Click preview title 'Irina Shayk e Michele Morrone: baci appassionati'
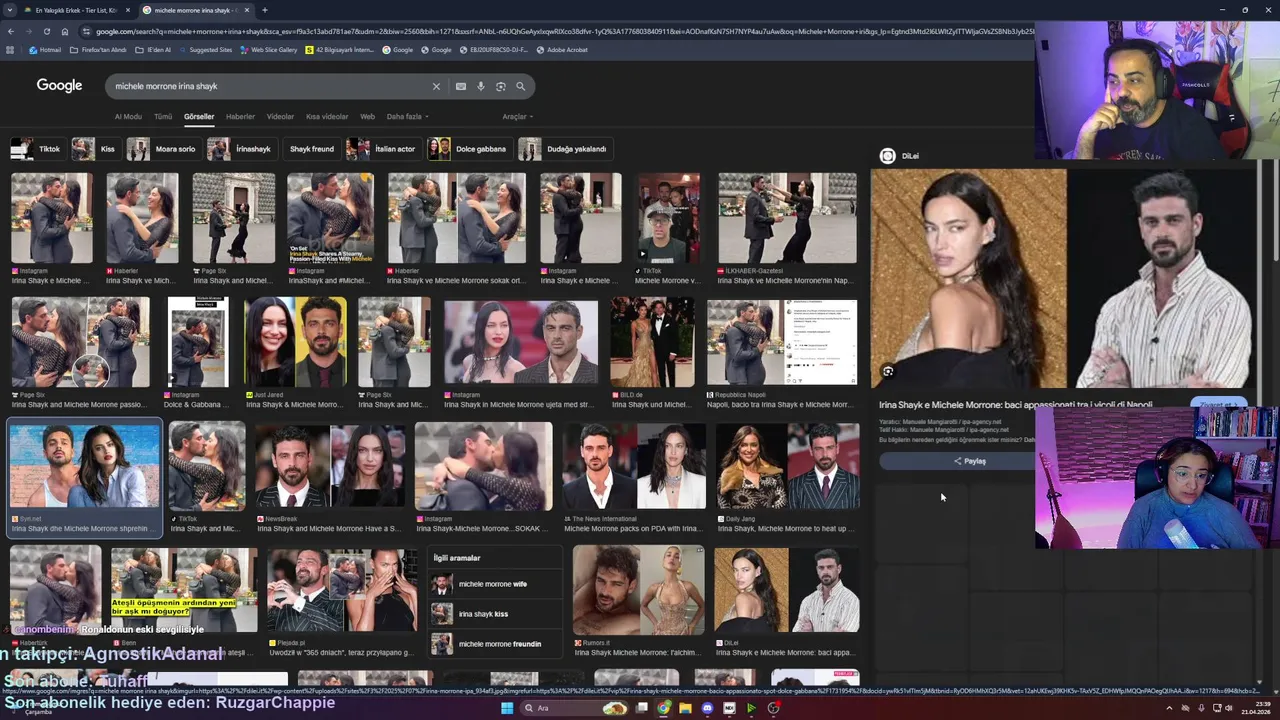The height and width of the screenshot is (720, 1280). [1015, 405]
